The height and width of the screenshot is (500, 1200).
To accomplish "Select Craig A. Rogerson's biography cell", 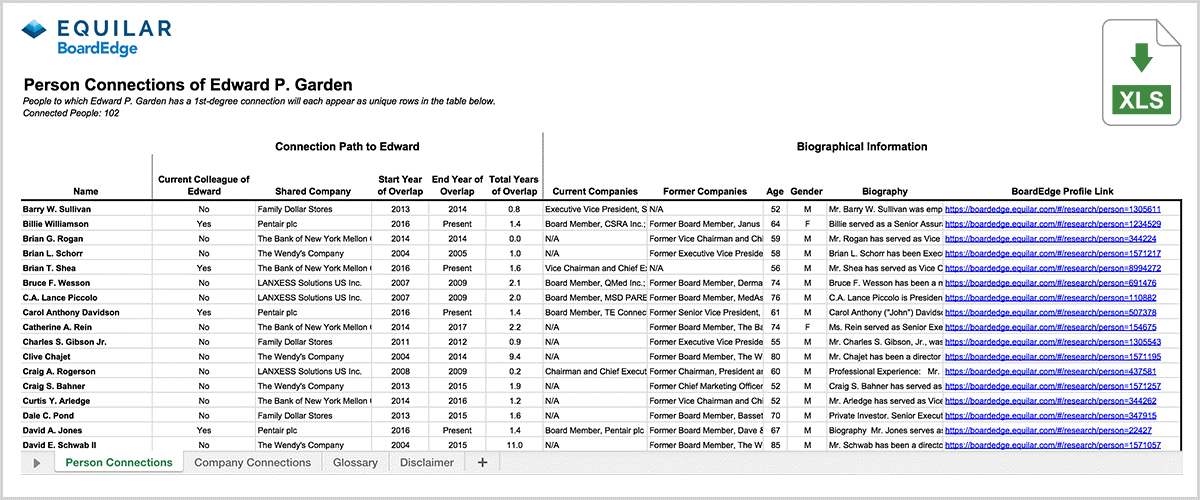I will pyautogui.click(x=885, y=371).
